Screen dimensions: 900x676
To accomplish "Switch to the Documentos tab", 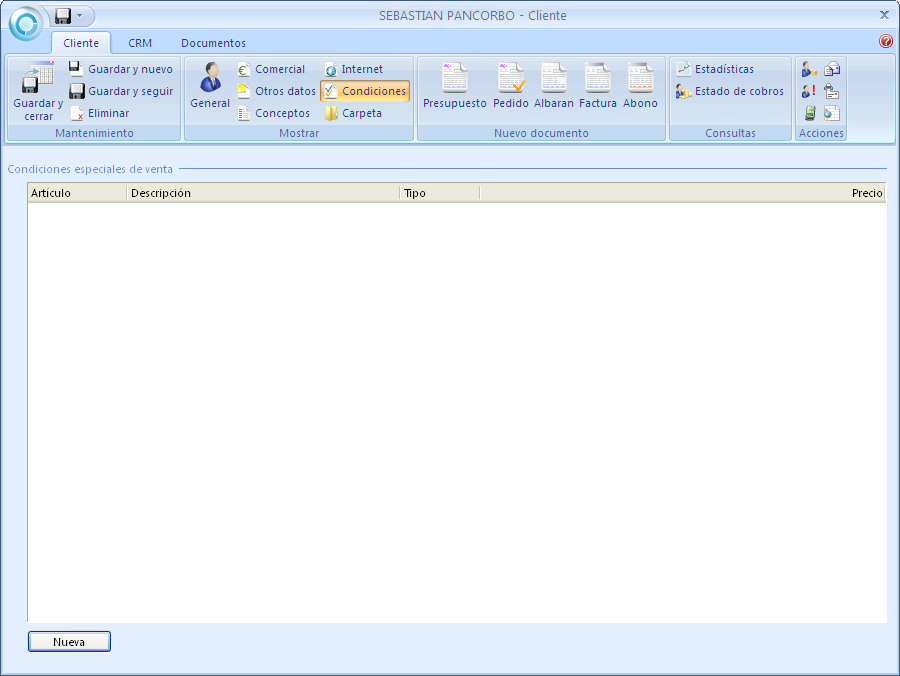I will coord(213,44).
